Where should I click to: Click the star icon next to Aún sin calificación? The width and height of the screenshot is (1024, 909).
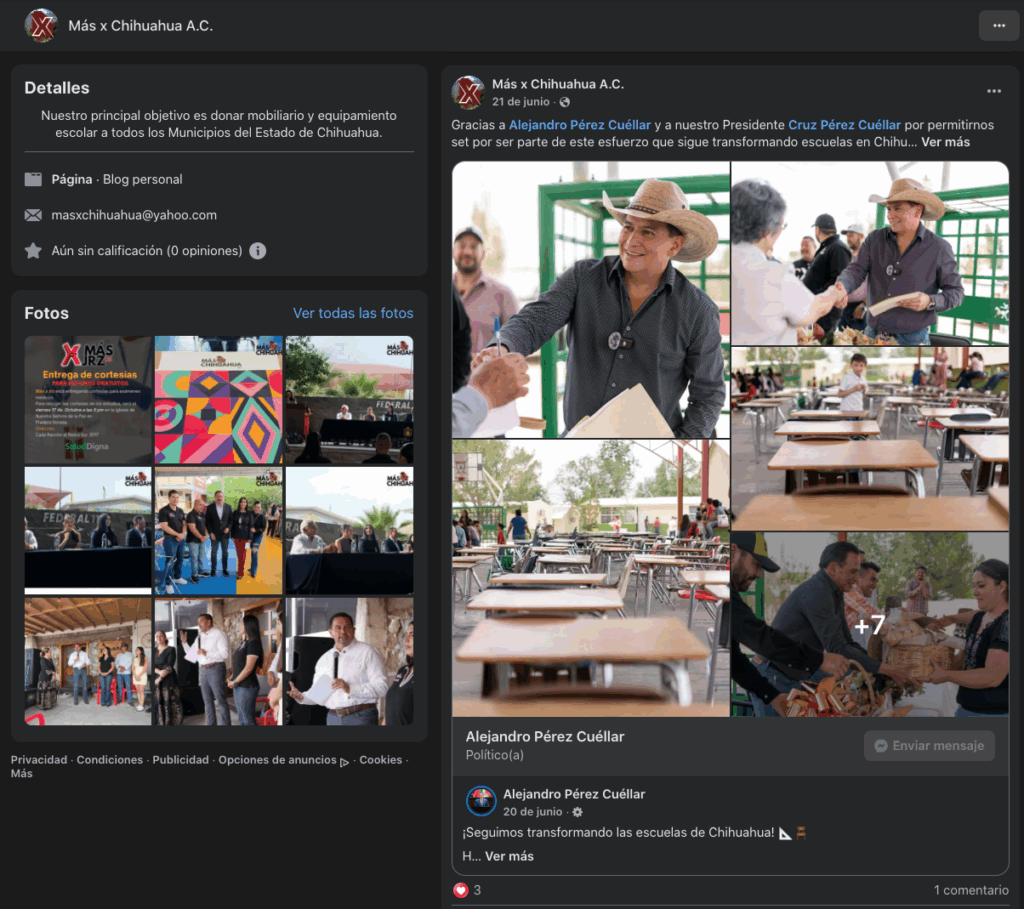pos(34,251)
